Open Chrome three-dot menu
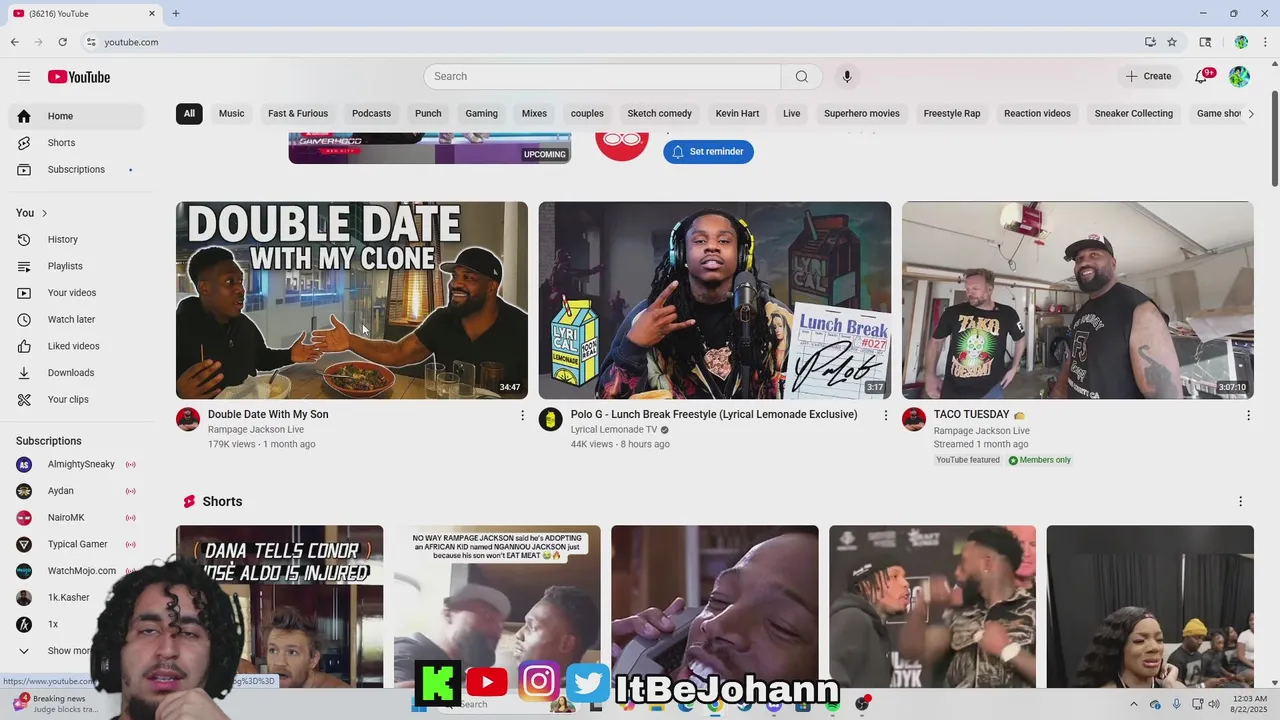This screenshot has height=720, width=1280. [x=1265, y=42]
